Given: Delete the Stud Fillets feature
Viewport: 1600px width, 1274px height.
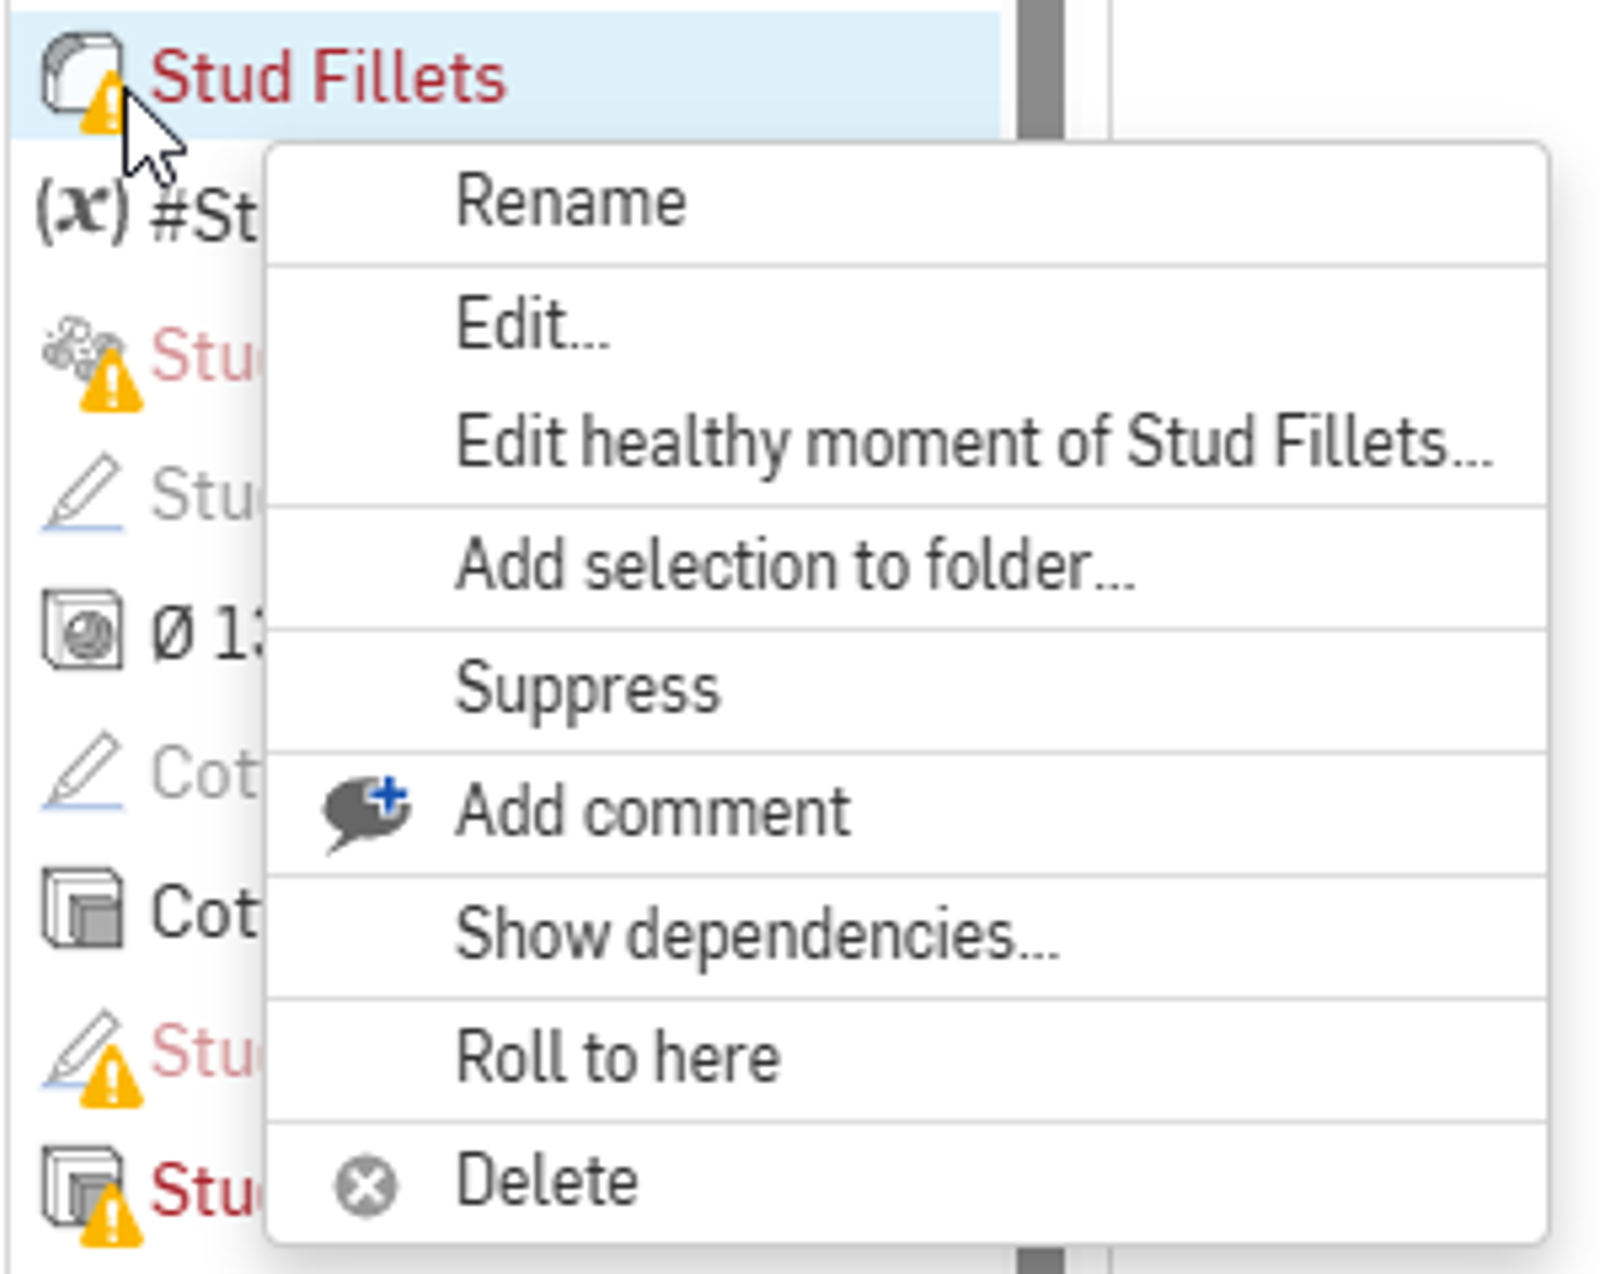Looking at the screenshot, I should tap(545, 1180).
